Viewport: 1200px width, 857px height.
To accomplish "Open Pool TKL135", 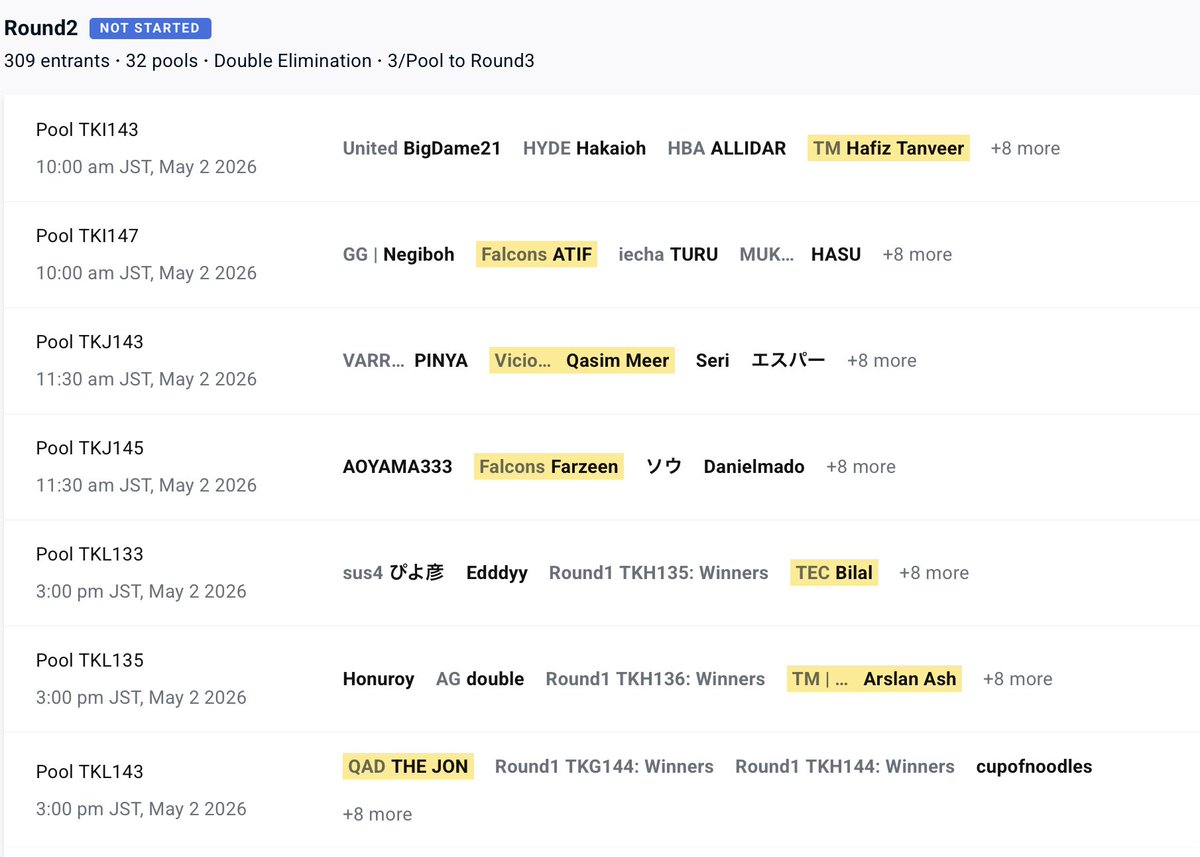I will (90, 659).
